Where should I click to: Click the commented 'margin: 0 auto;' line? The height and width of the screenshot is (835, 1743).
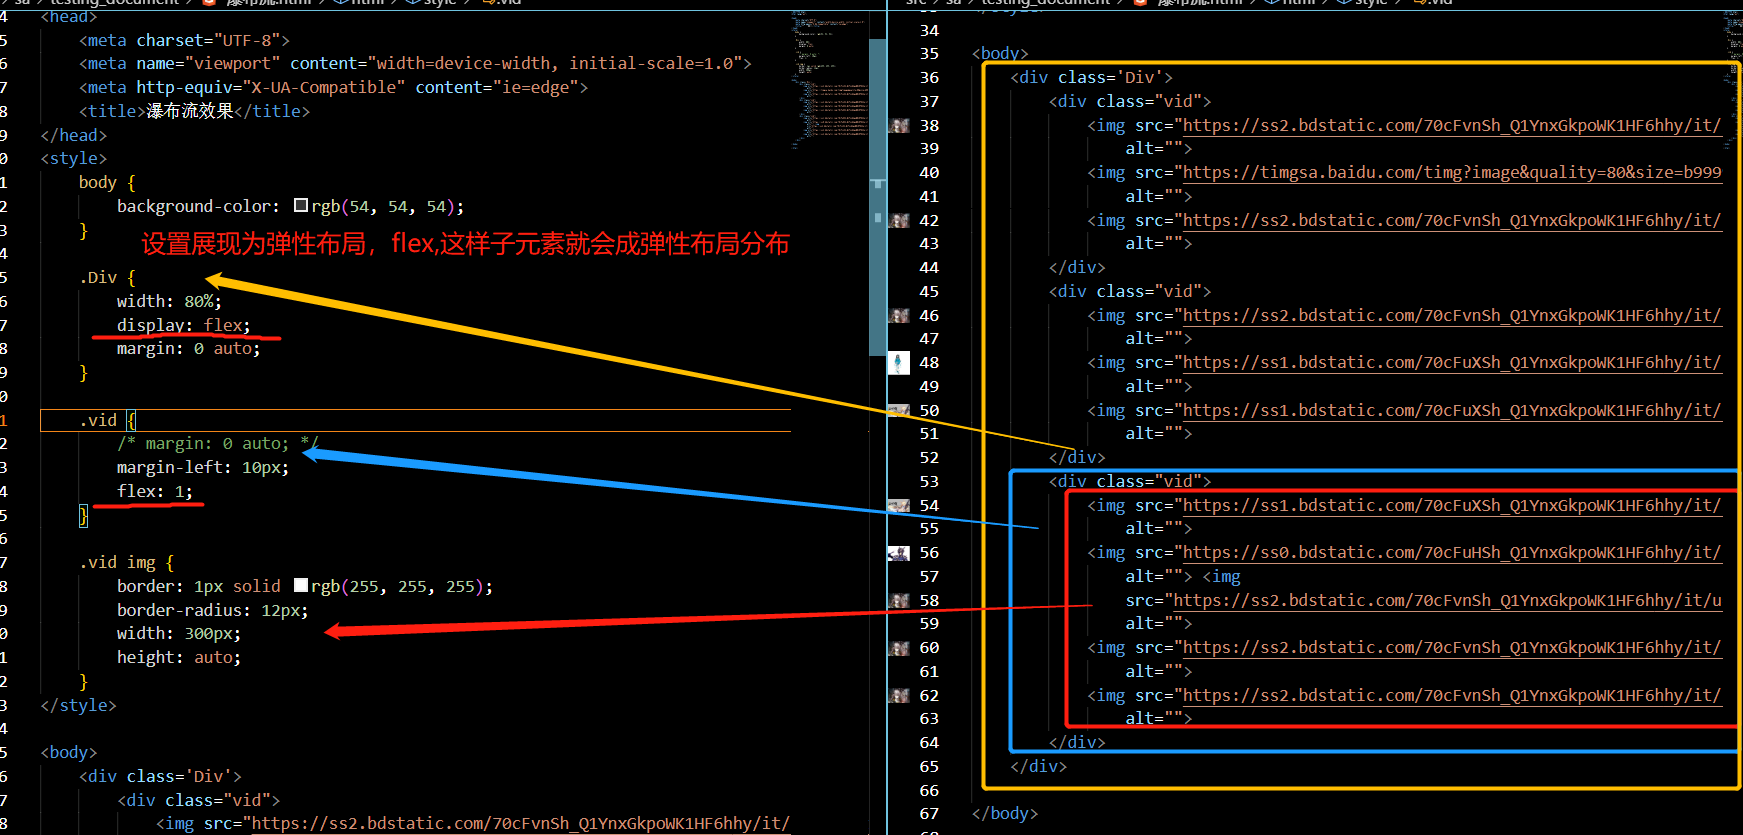coord(218,443)
